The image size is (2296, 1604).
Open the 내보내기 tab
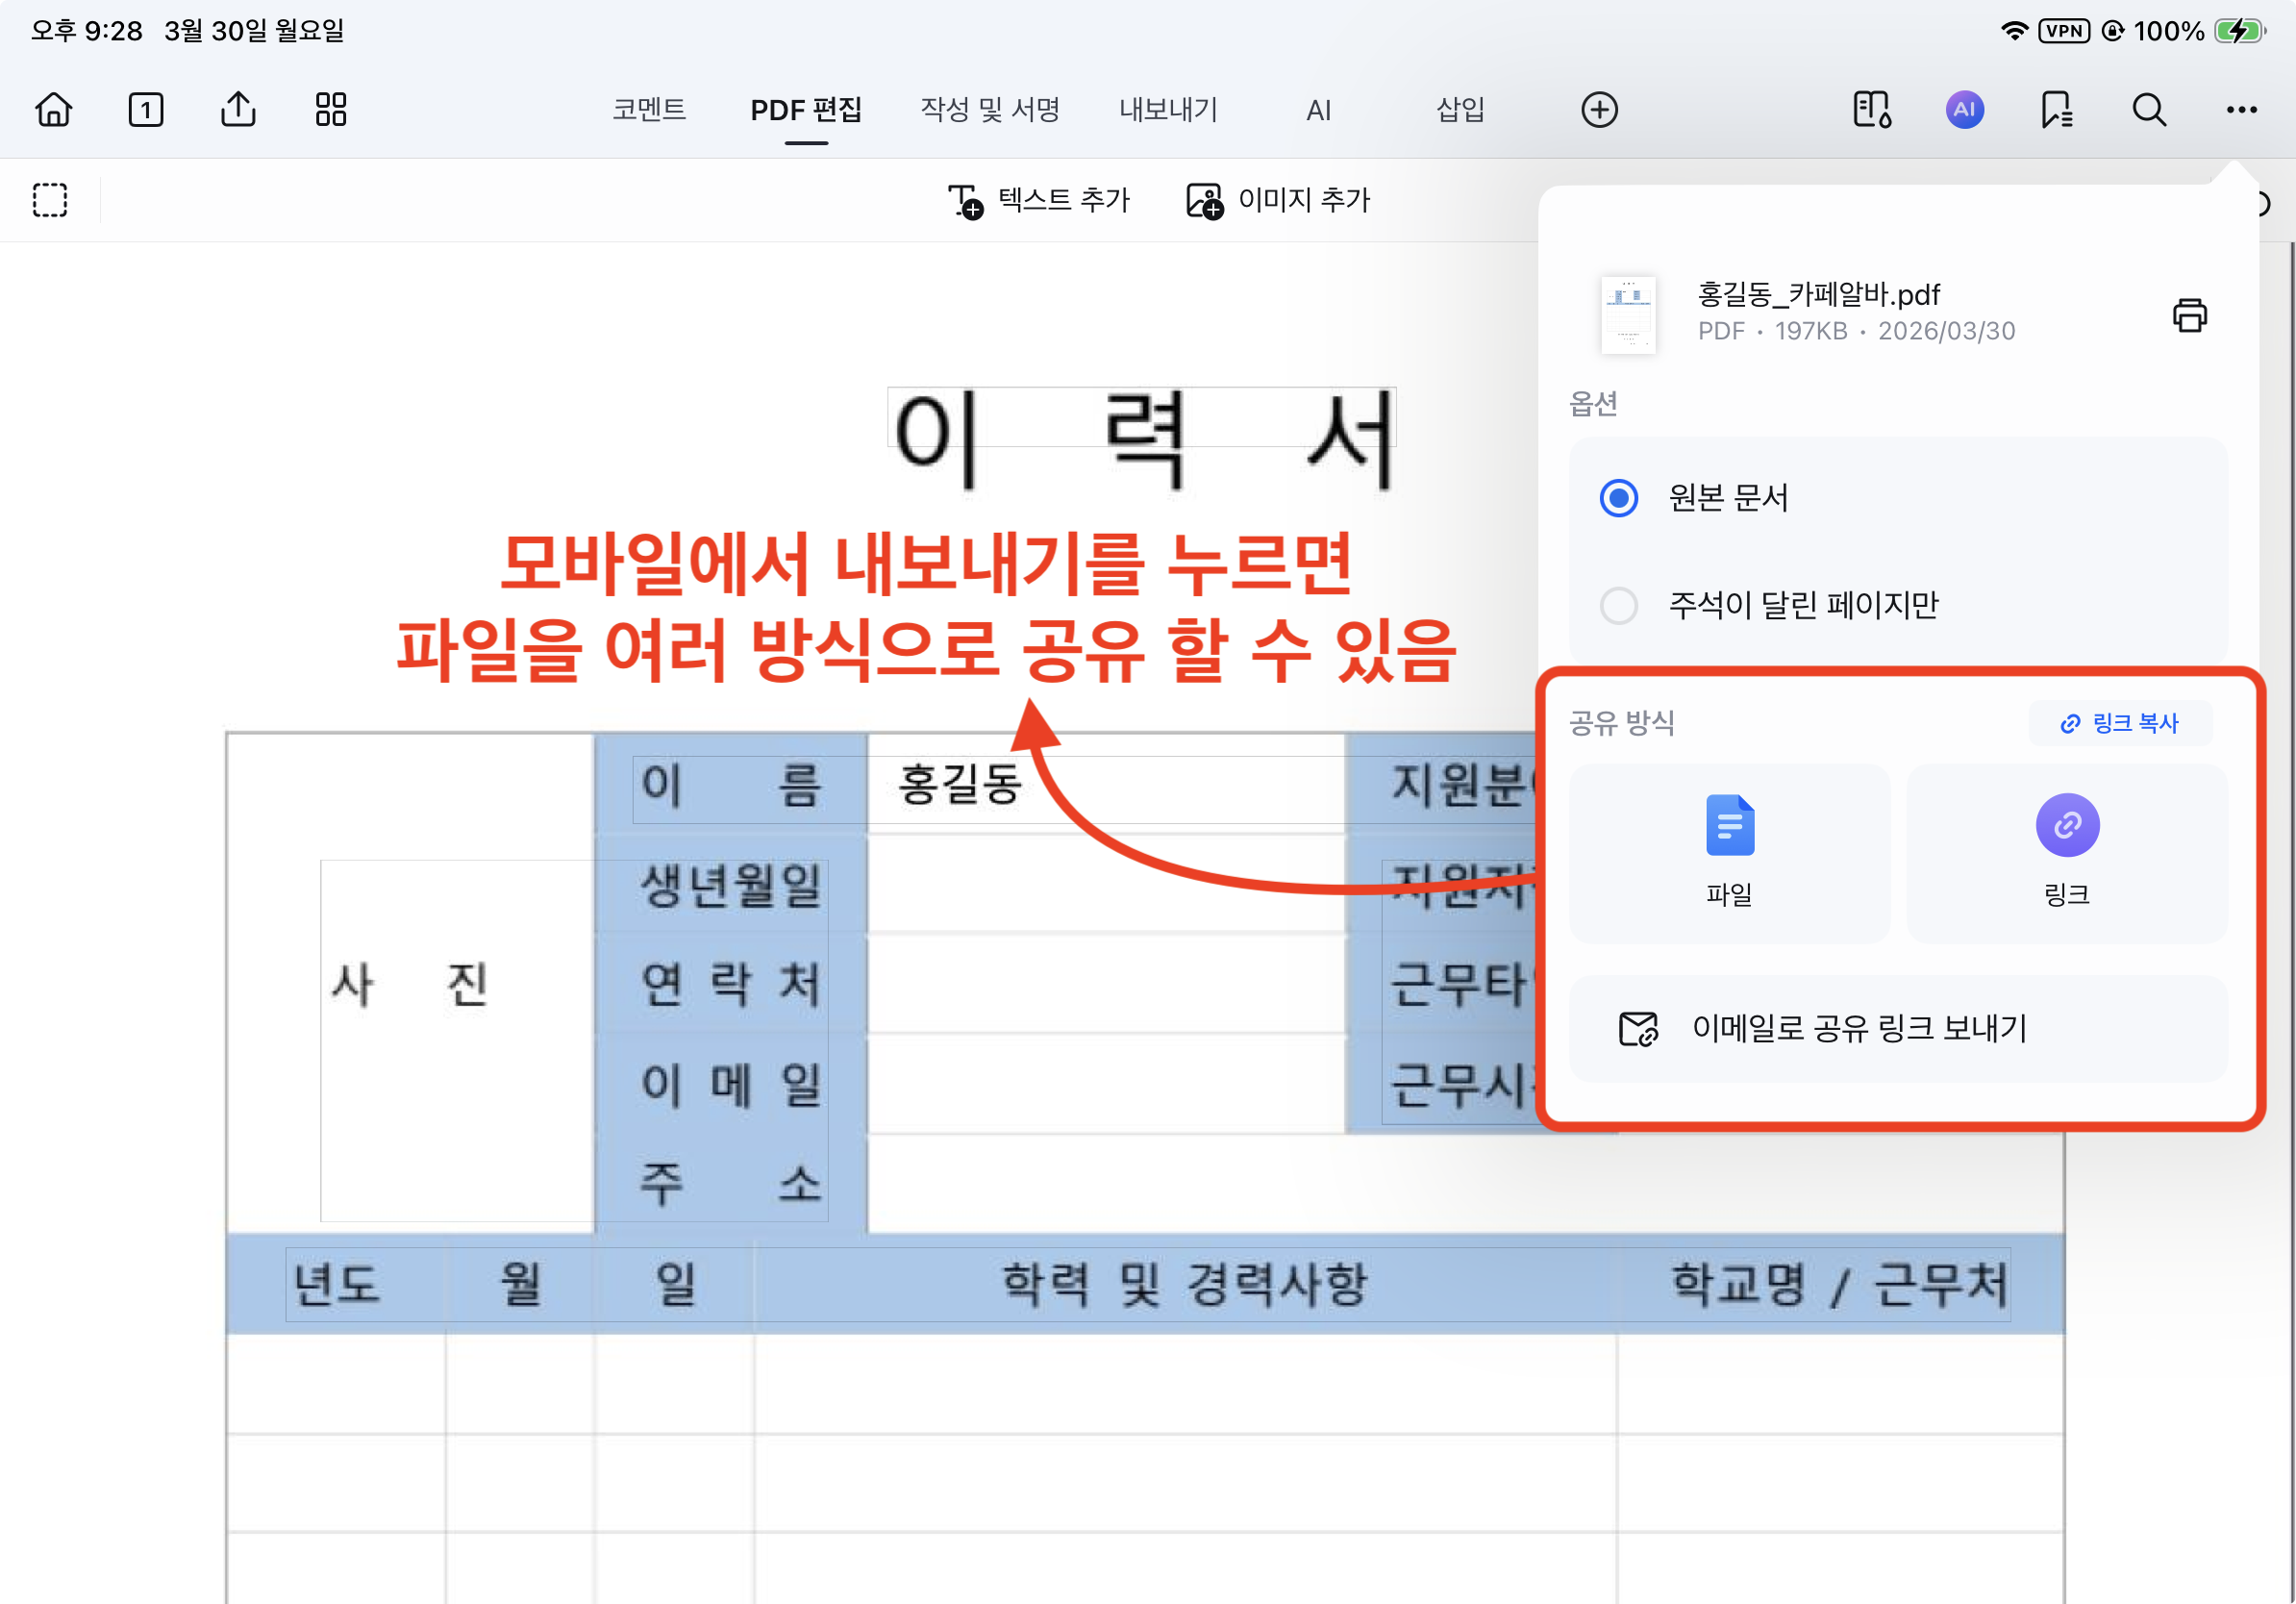point(1168,109)
